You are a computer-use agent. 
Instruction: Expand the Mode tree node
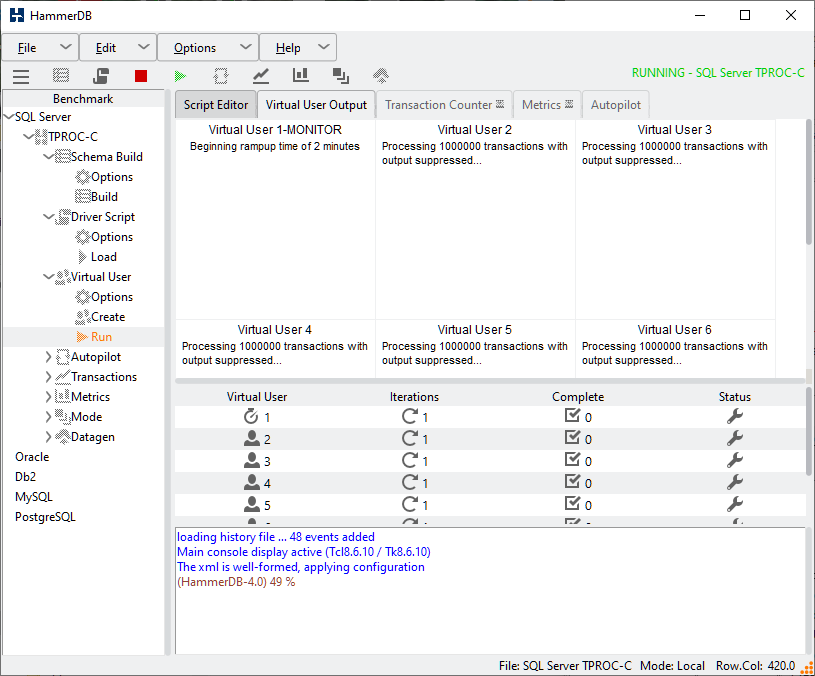[48, 417]
